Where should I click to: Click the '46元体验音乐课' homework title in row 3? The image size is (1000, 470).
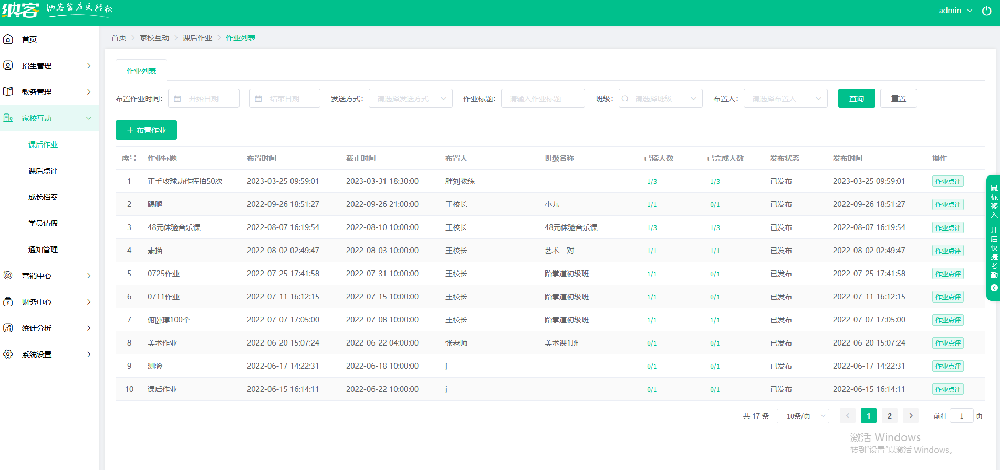173,228
